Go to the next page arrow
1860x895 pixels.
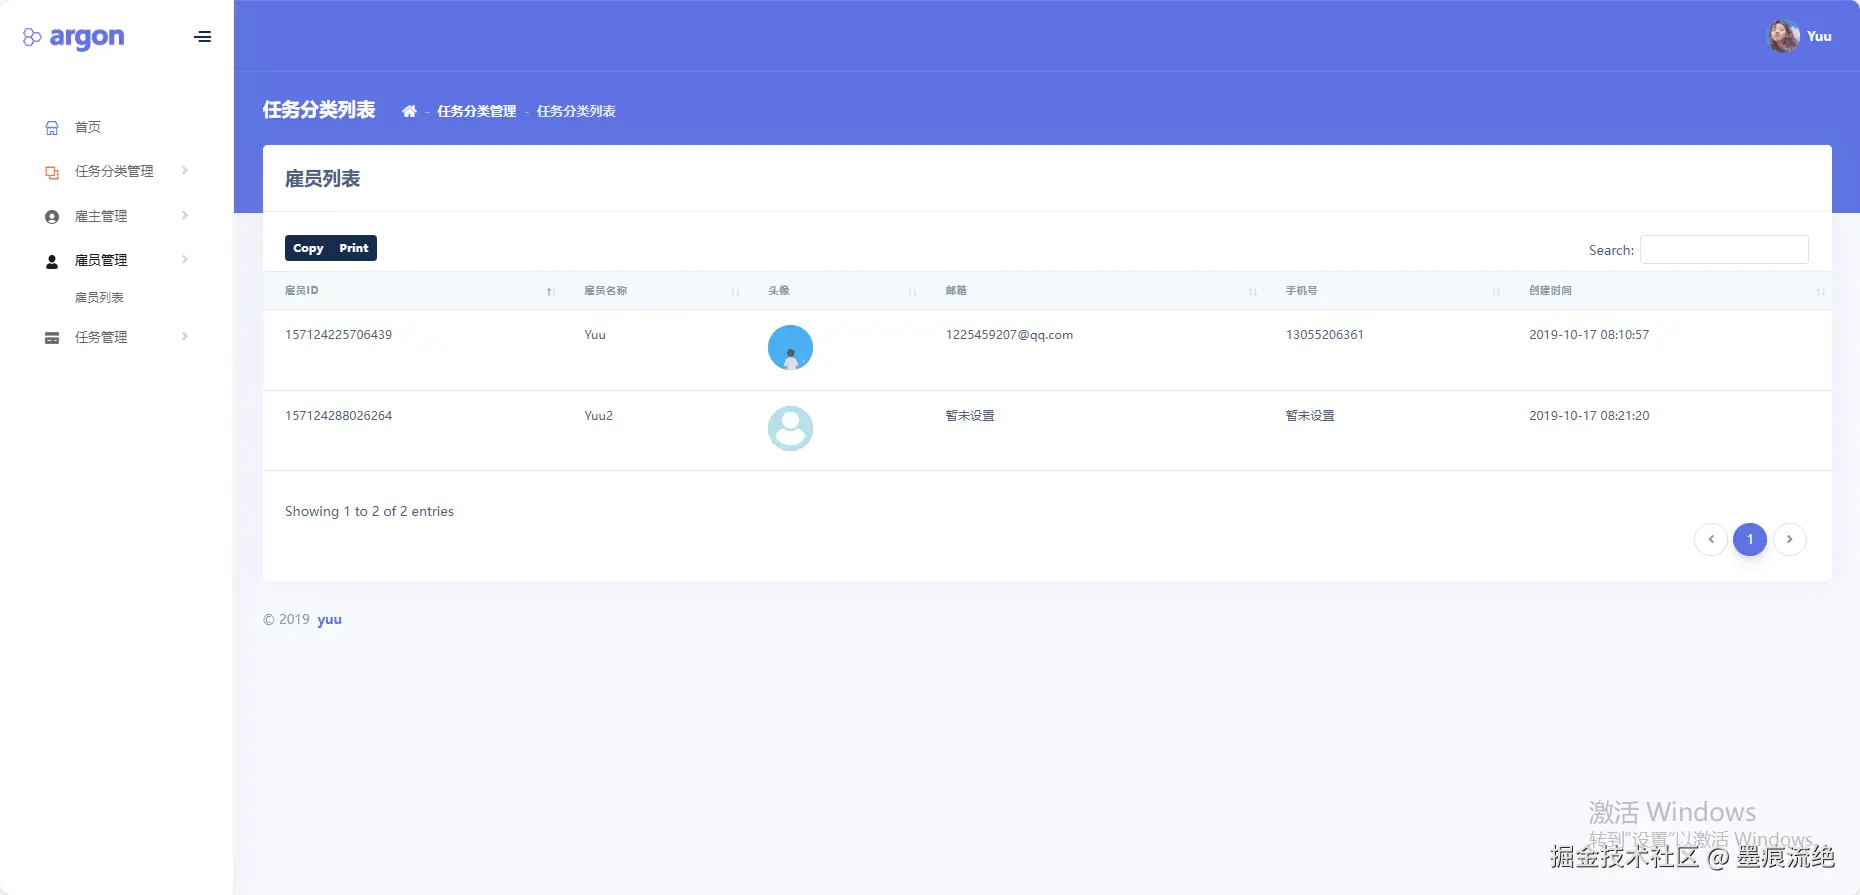point(1790,539)
